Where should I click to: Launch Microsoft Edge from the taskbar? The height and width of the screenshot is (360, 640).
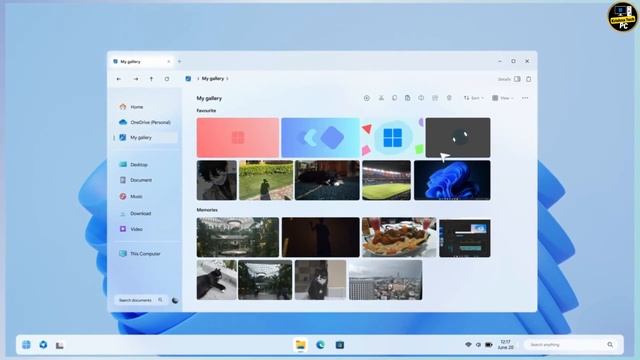point(320,345)
